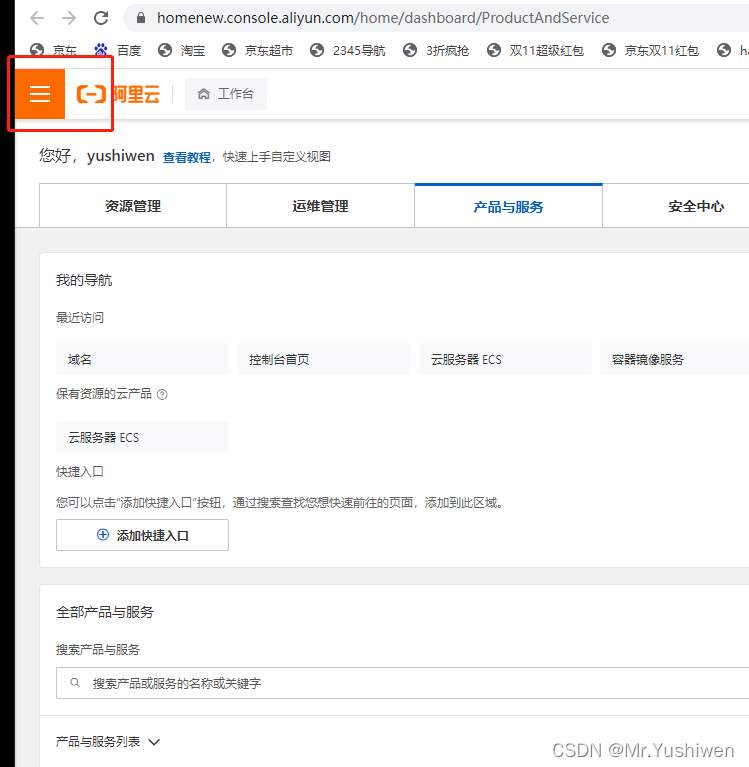Viewport: 749px width, 767px height.
Task: Switch to the 资源管理 tab
Action: point(133,206)
